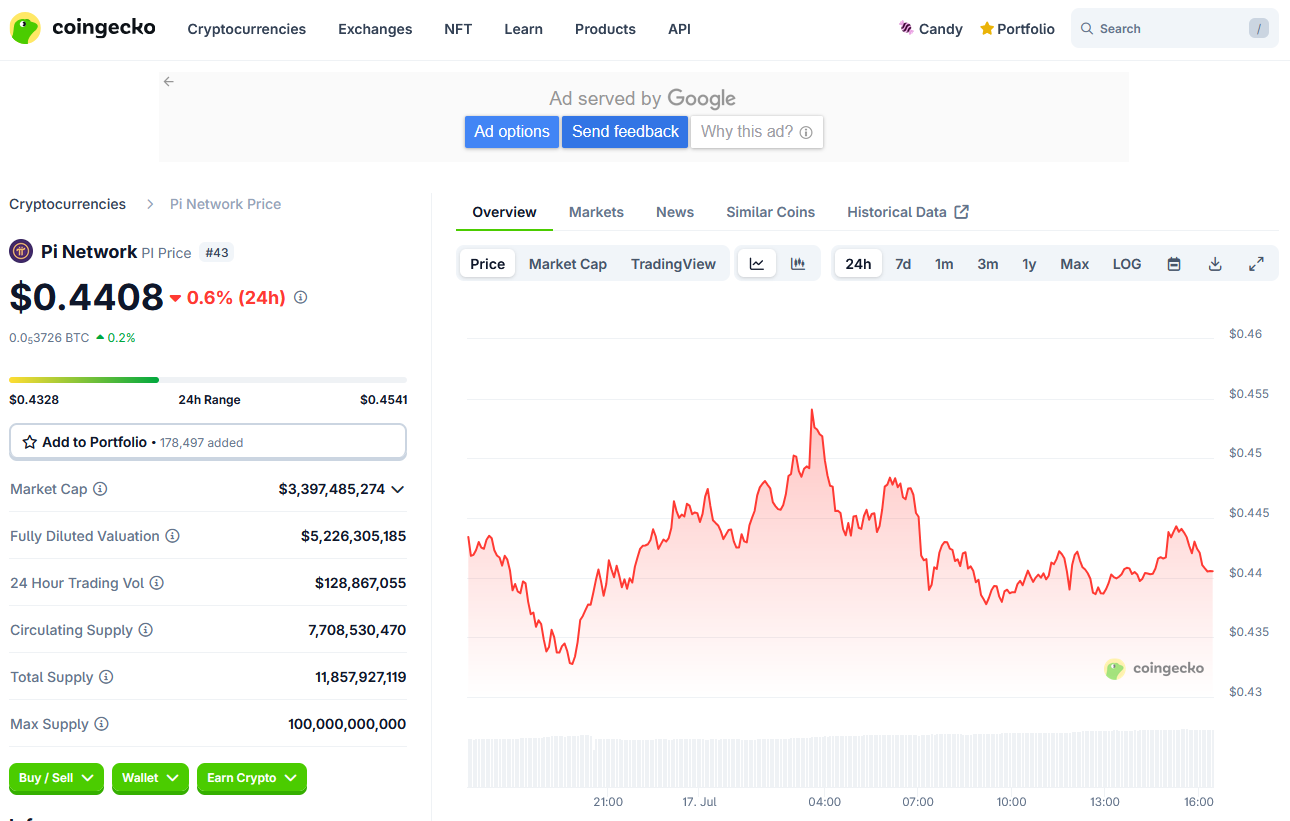Show Total Supply info tooltip
Image resolution: width=1290 pixels, height=821 pixels.
[106, 677]
